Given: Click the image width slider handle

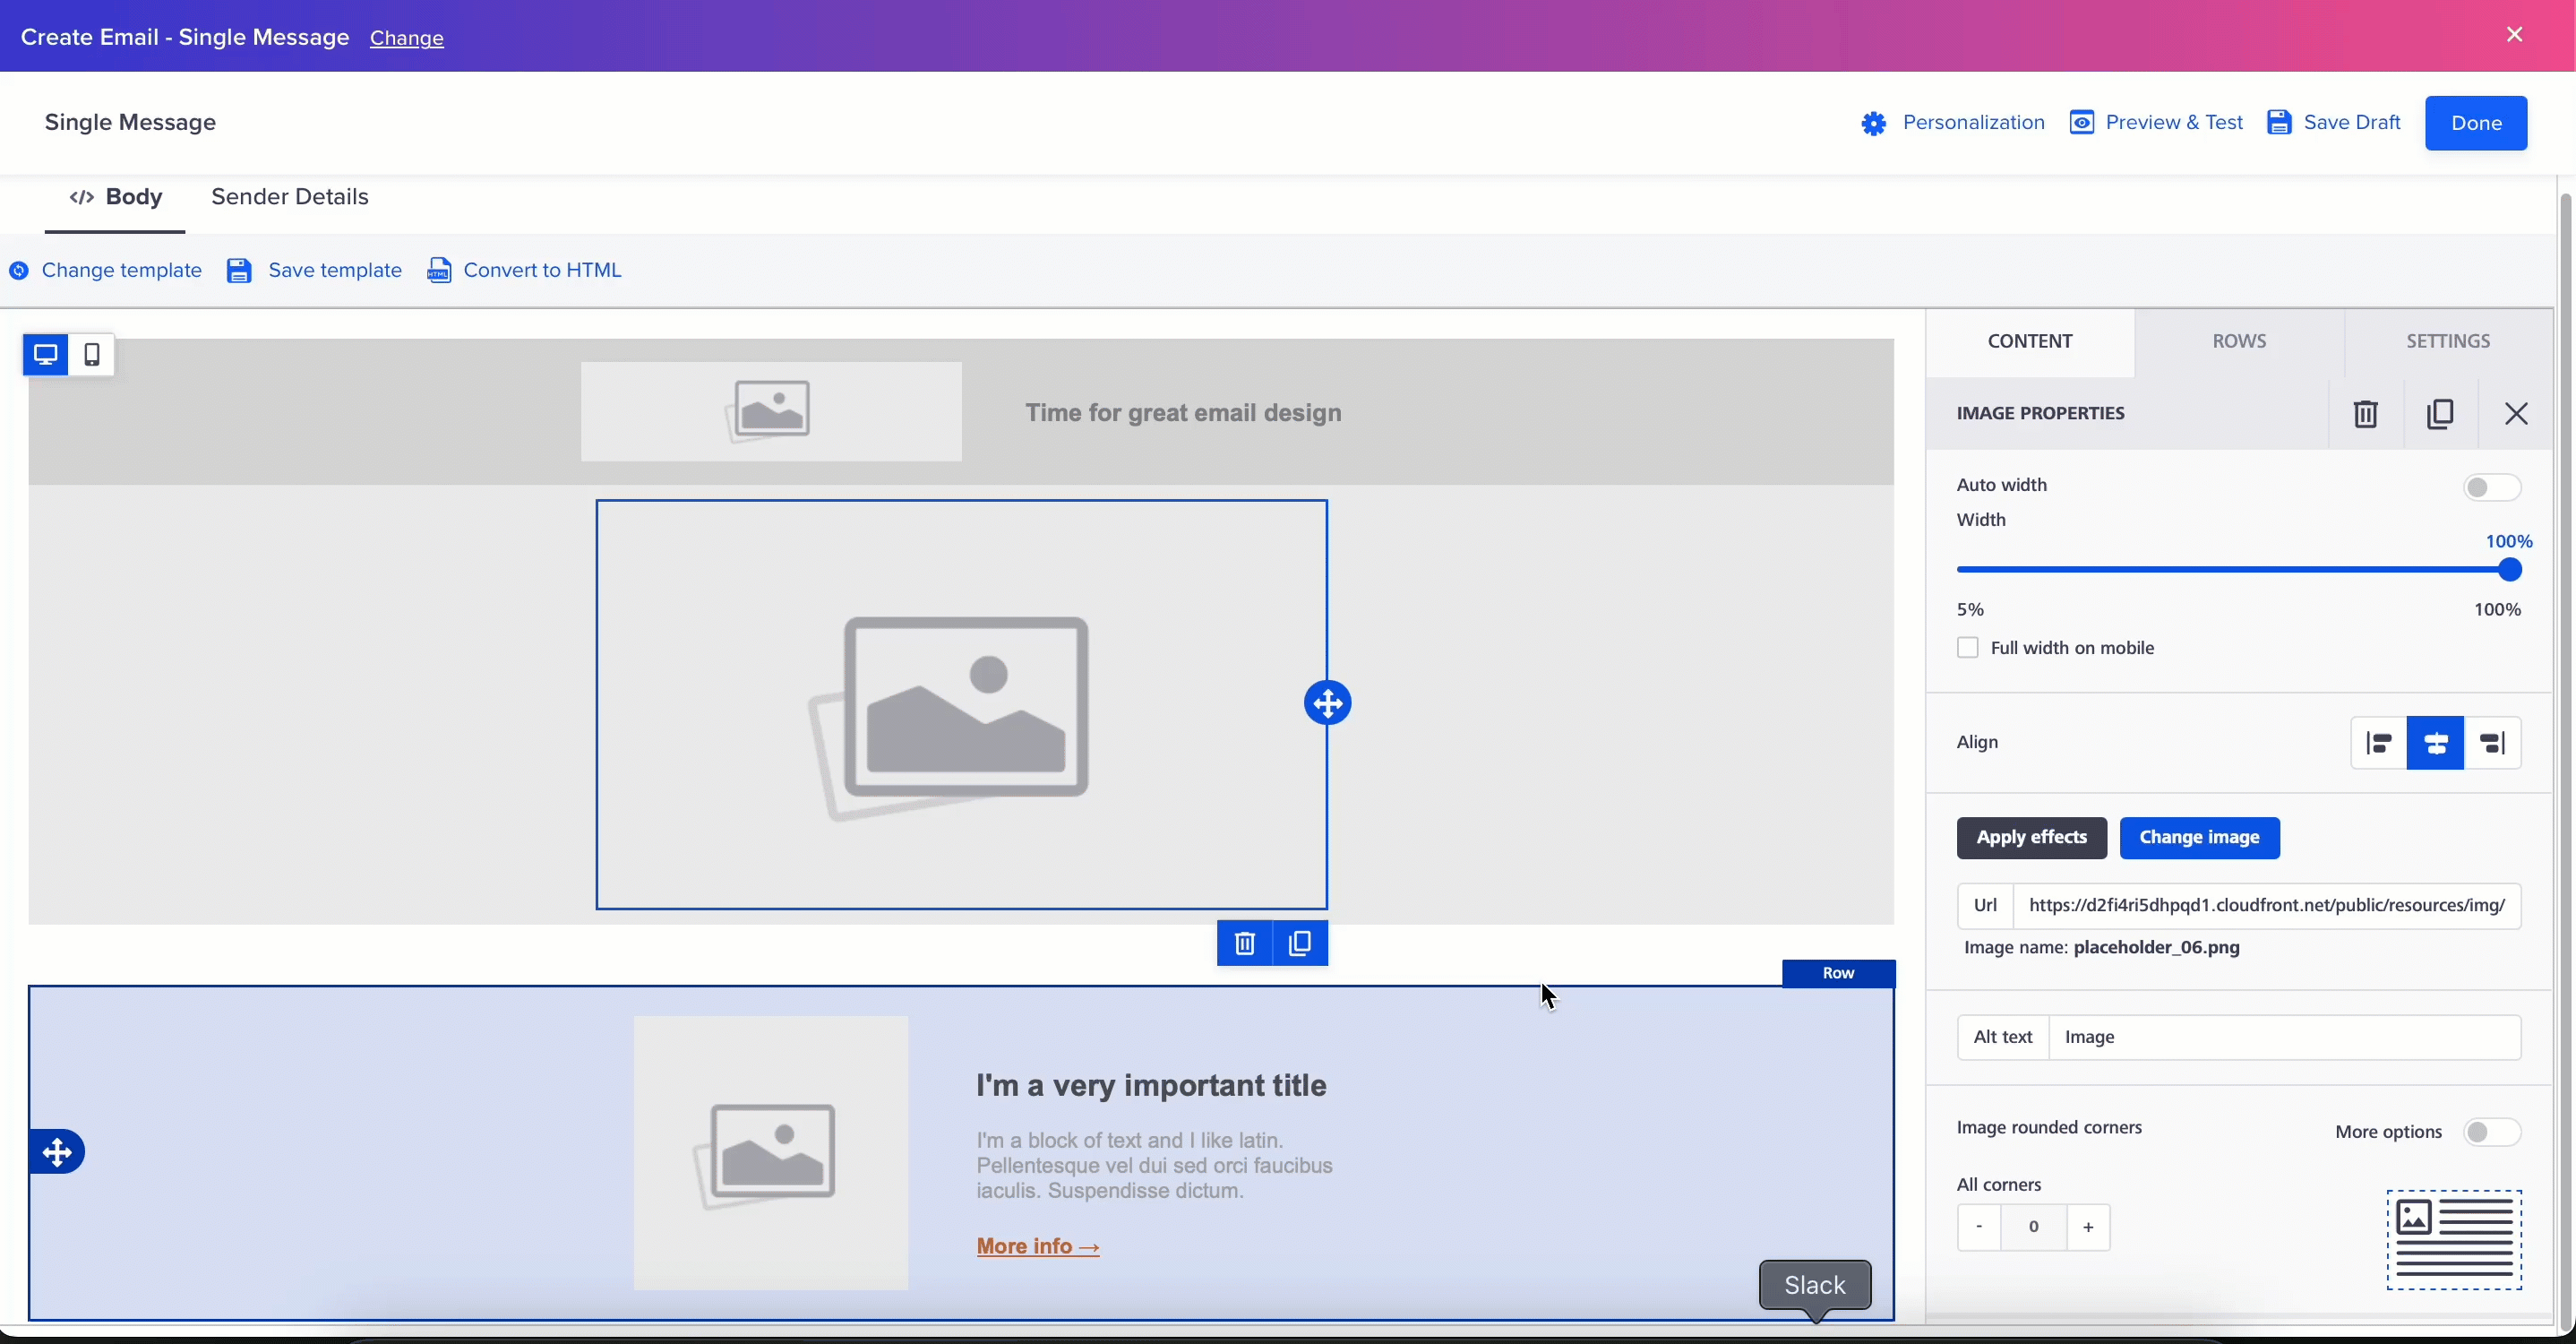Looking at the screenshot, I should pos(2510,570).
